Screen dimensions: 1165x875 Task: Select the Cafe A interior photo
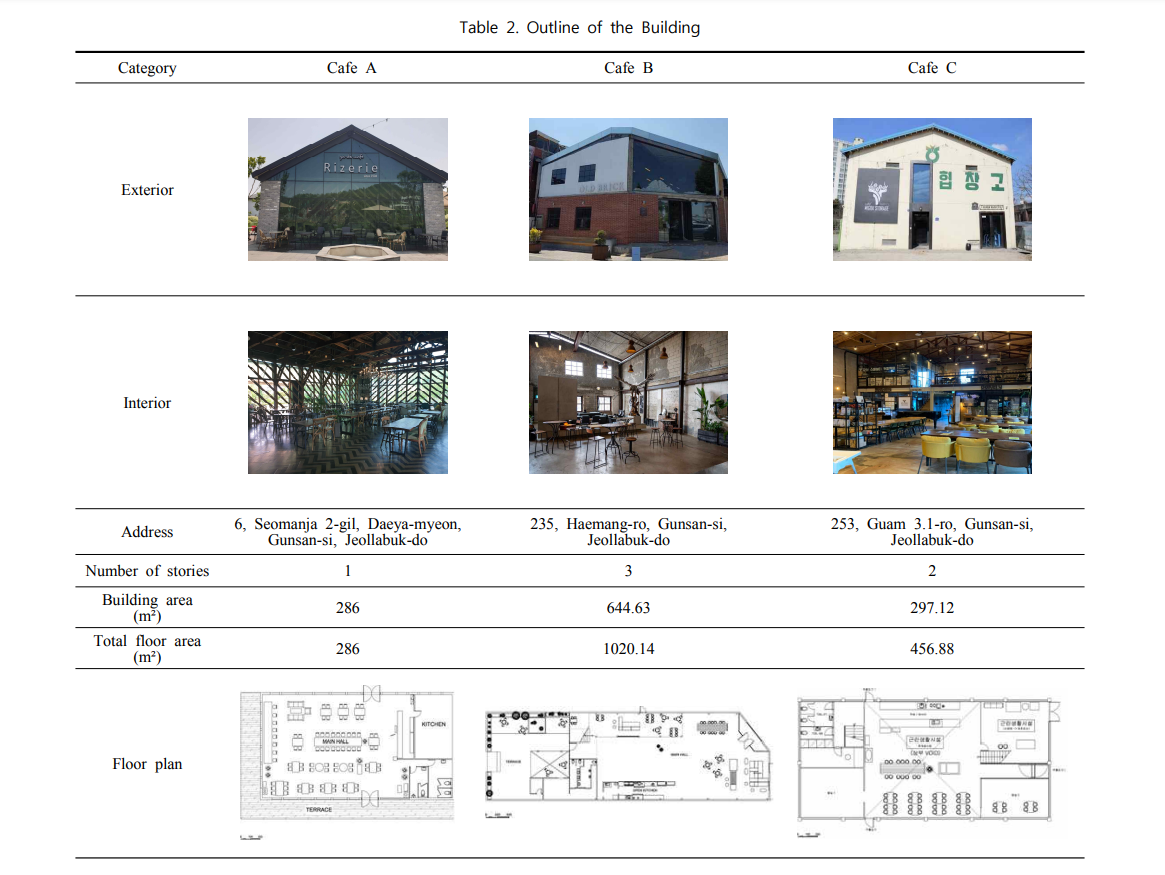[x=348, y=403]
